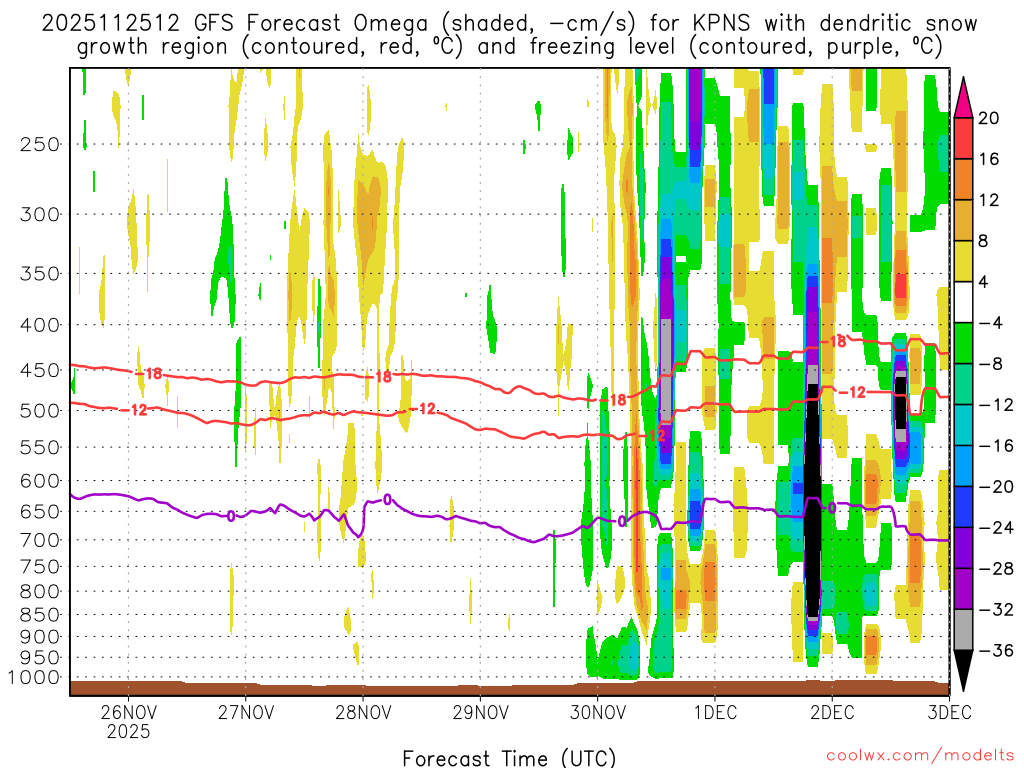Click the 28NOV time axis label

[x=363, y=712]
